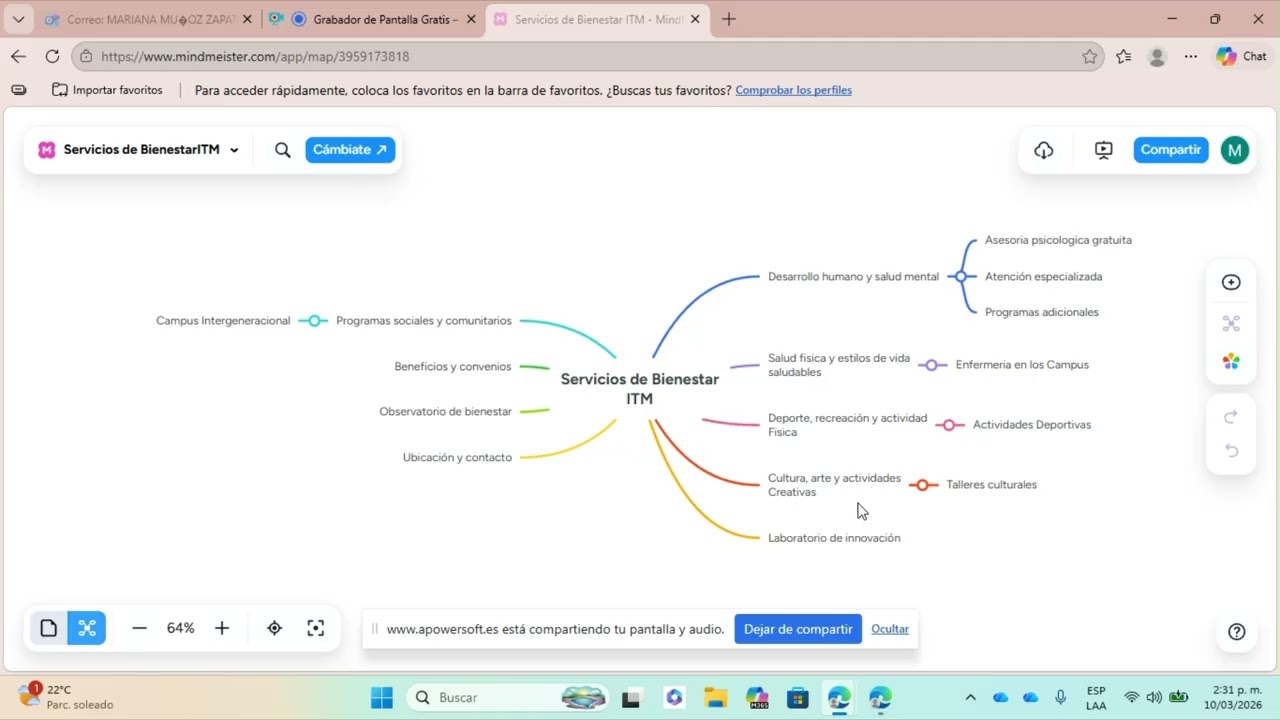1280x720 pixels.
Task: Select Observatorio de bienestar node
Action: [445, 412]
